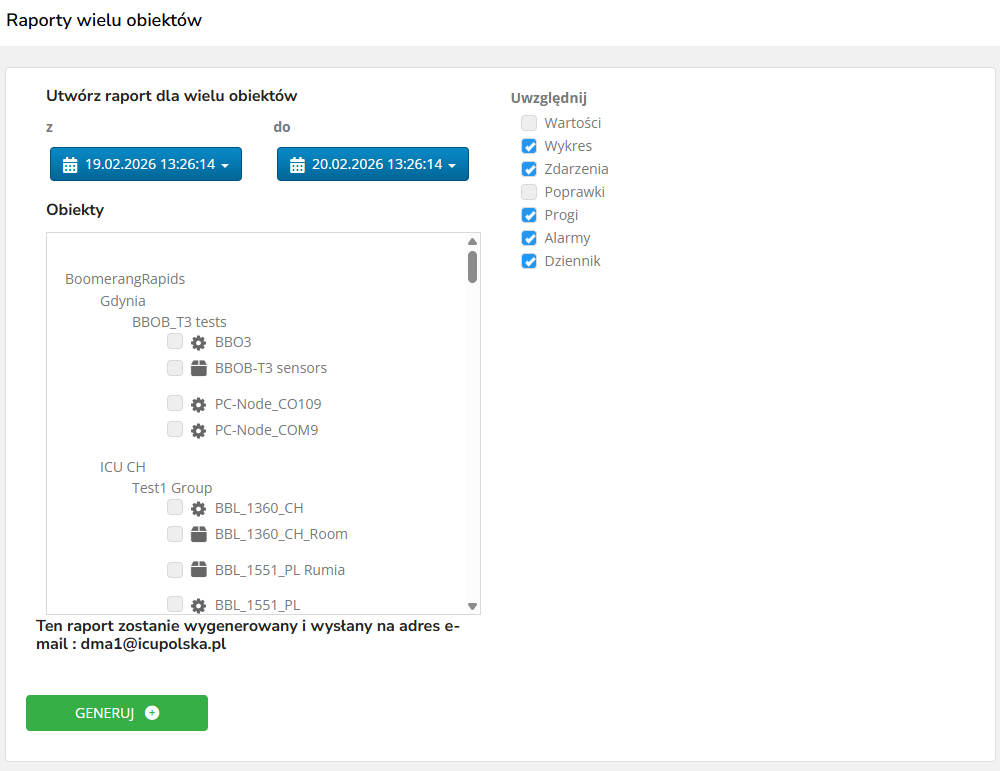Image resolution: width=1000 pixels, height=771 pixels.
Task: Select the Gdynia tree node
Action: click(x=123, y=301)
